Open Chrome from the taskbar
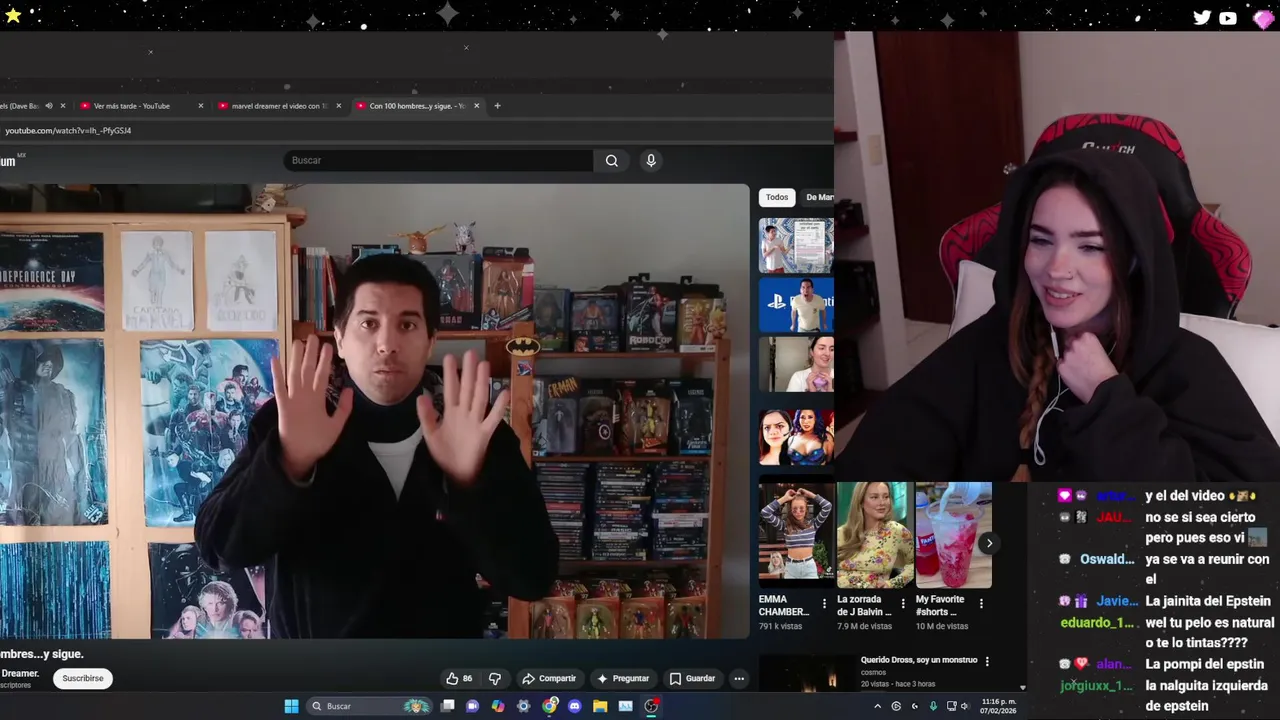 (550, 706)
